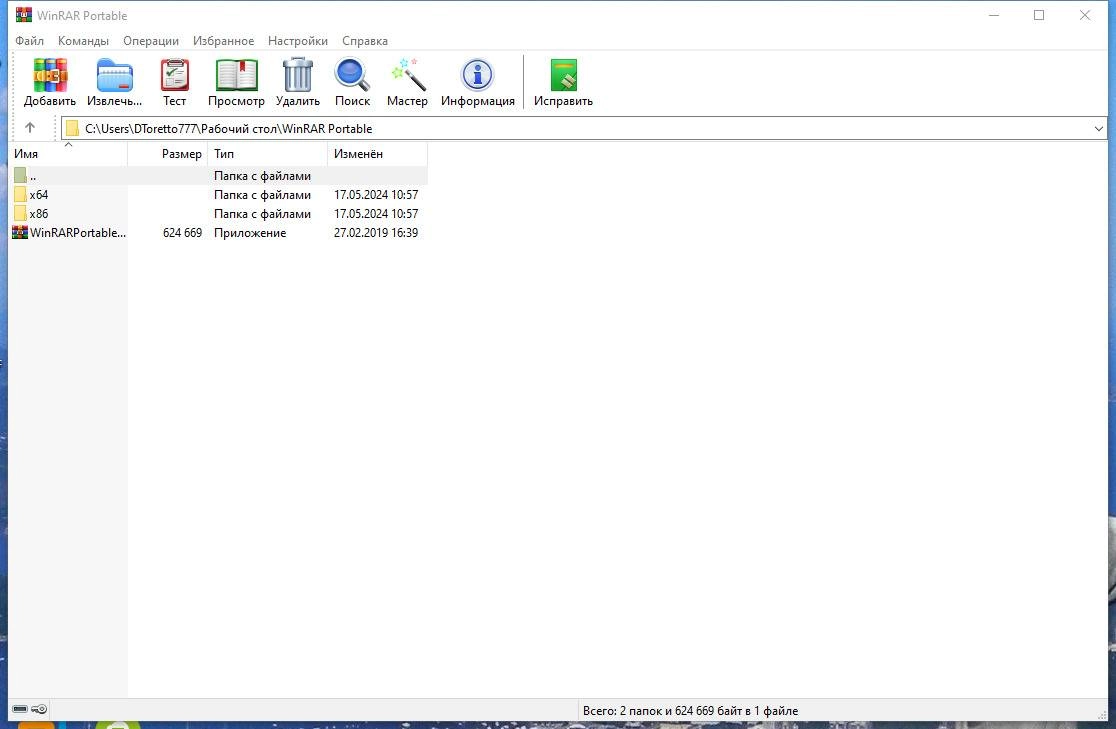Viewport: 1116px width, 729px height.
Task: Click the x64 folder icon
Action: (20, 194)
